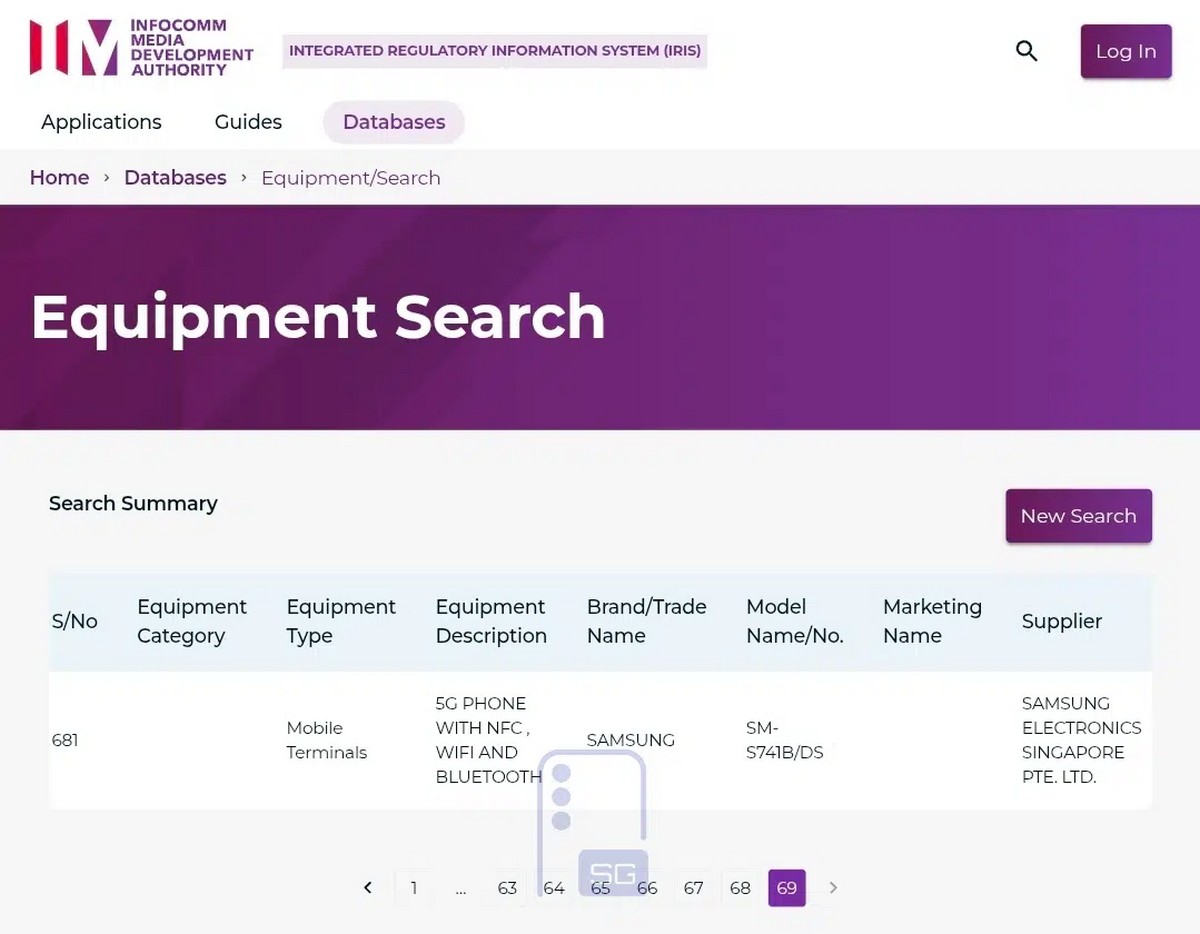Open the search magnifier icon
Screen dimensions: 1200x934
1026,51
